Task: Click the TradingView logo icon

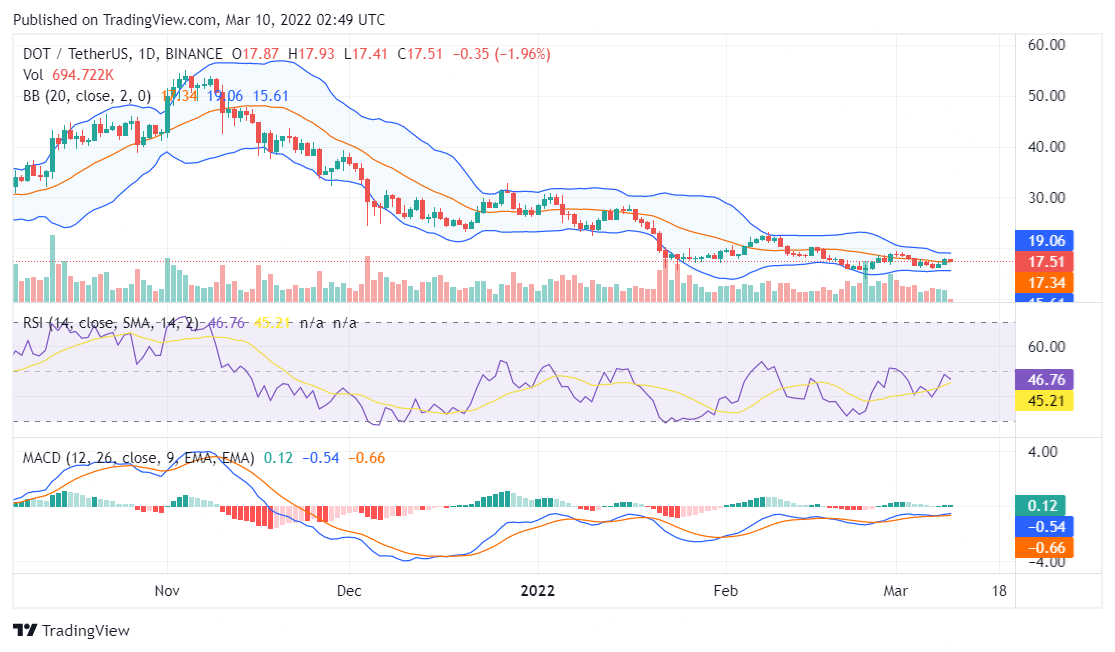Action: (x=24, y=631)
